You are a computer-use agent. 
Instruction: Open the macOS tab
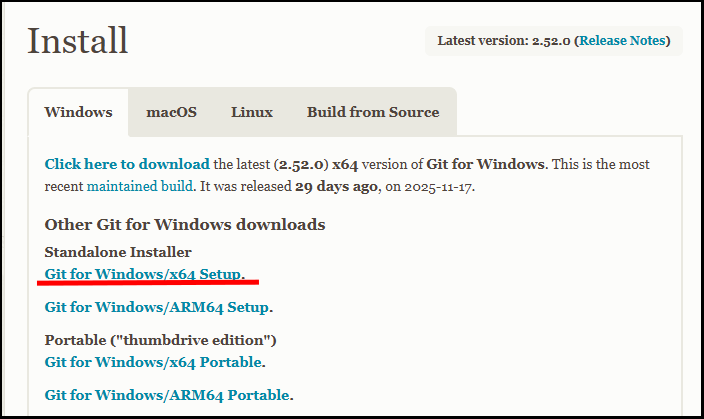tap(171, 112)
